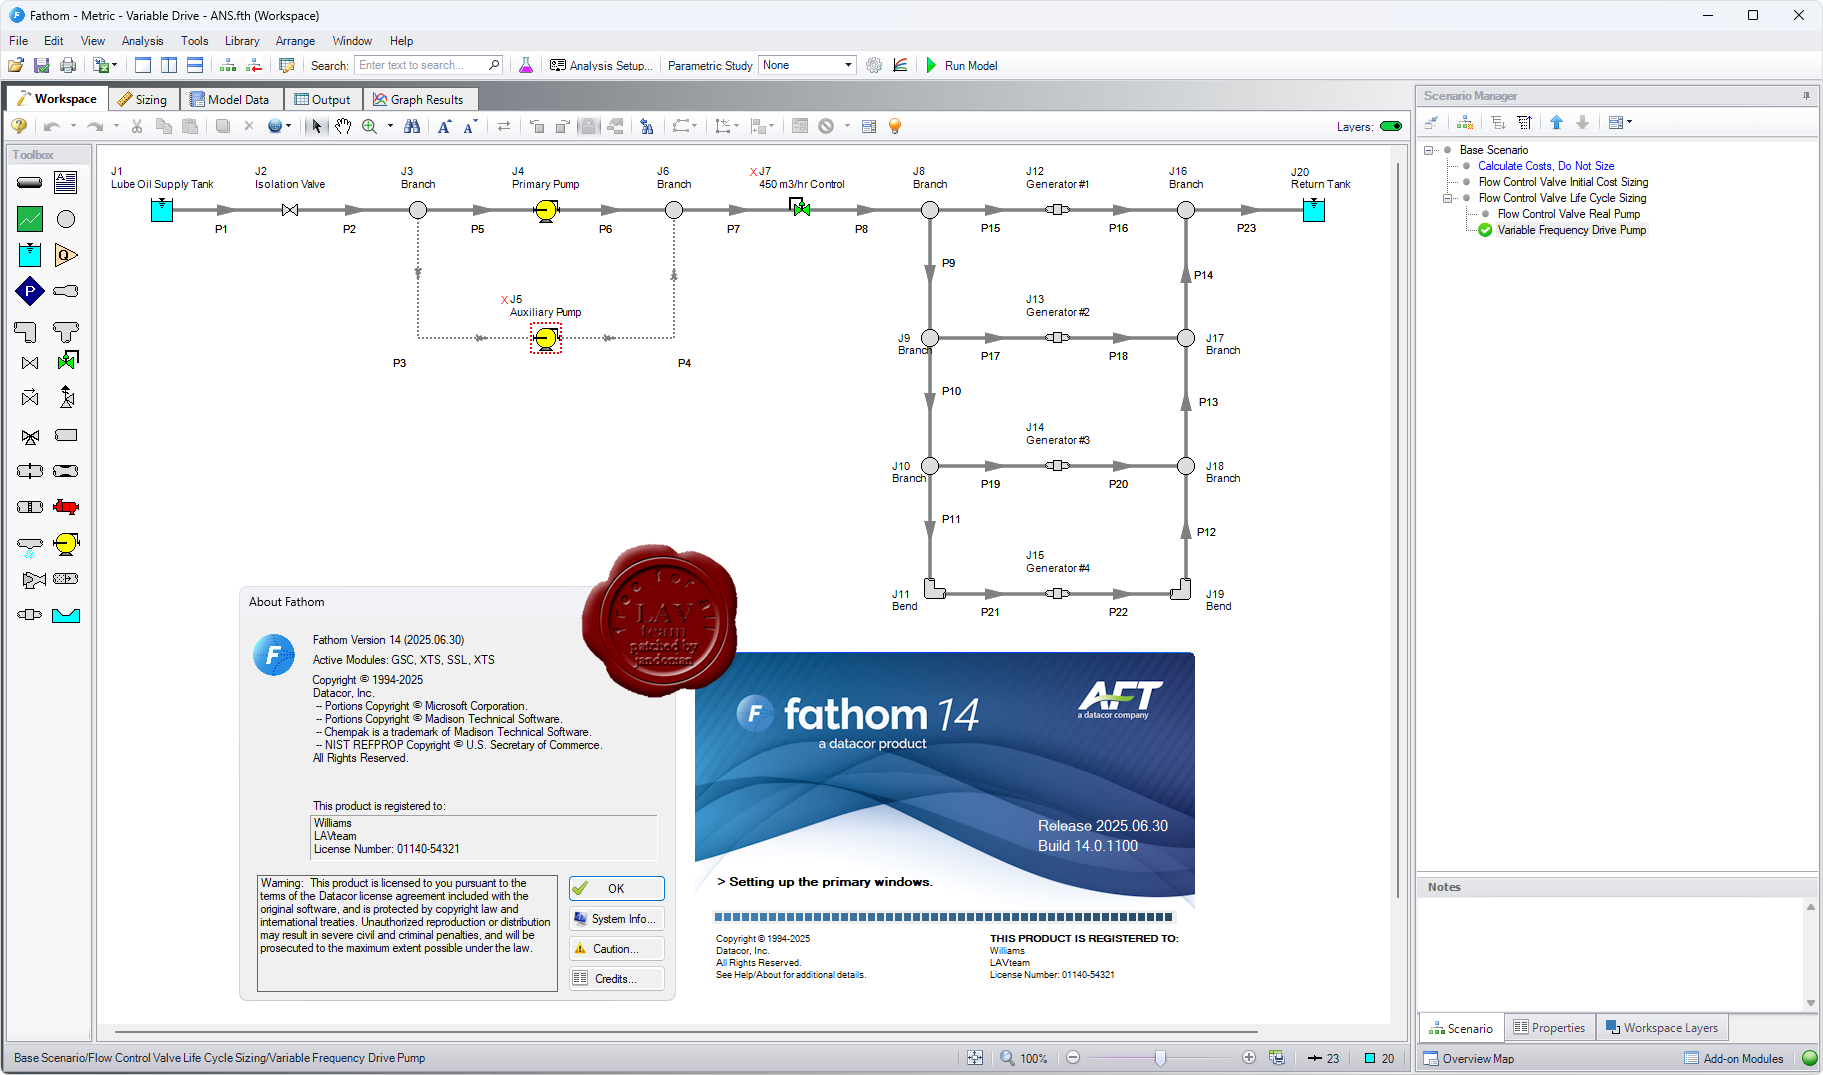Click the Open file toolbar icon

[x=16, y=65]
